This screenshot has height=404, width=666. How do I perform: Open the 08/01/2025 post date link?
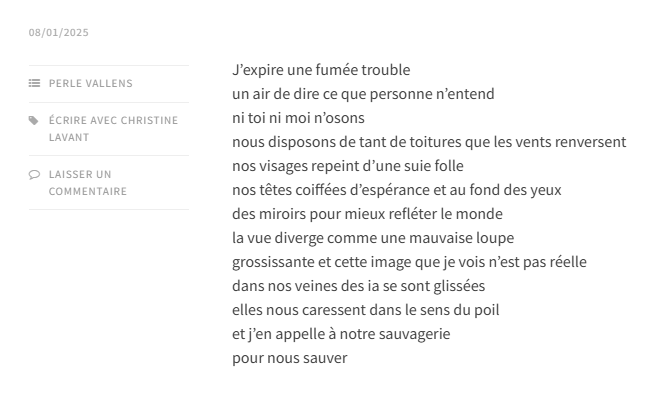(59, 33)
